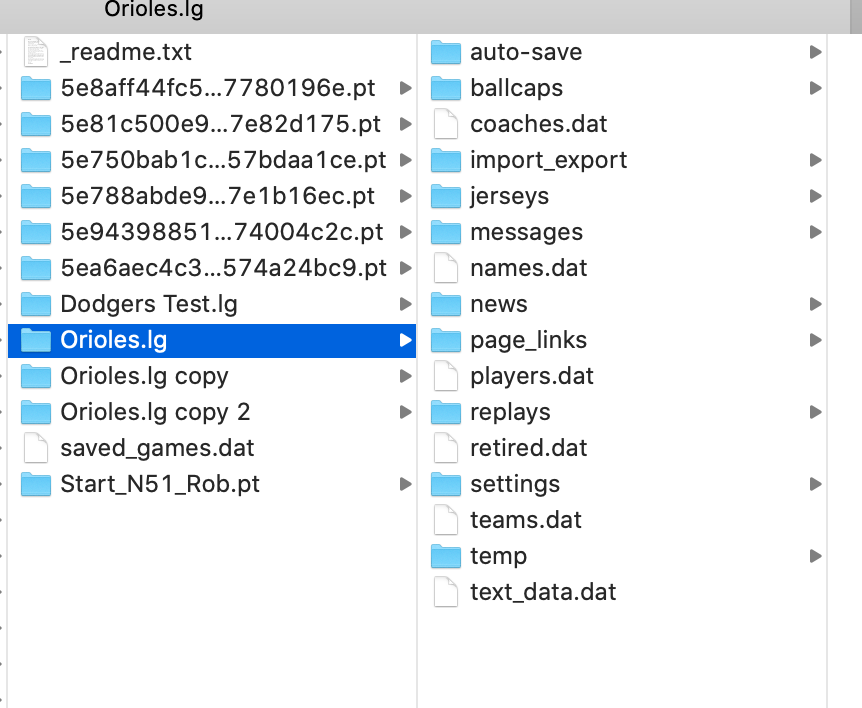Click the ballcaps folder icon
This screenshot has height=708, width=862.
(445, 88)
